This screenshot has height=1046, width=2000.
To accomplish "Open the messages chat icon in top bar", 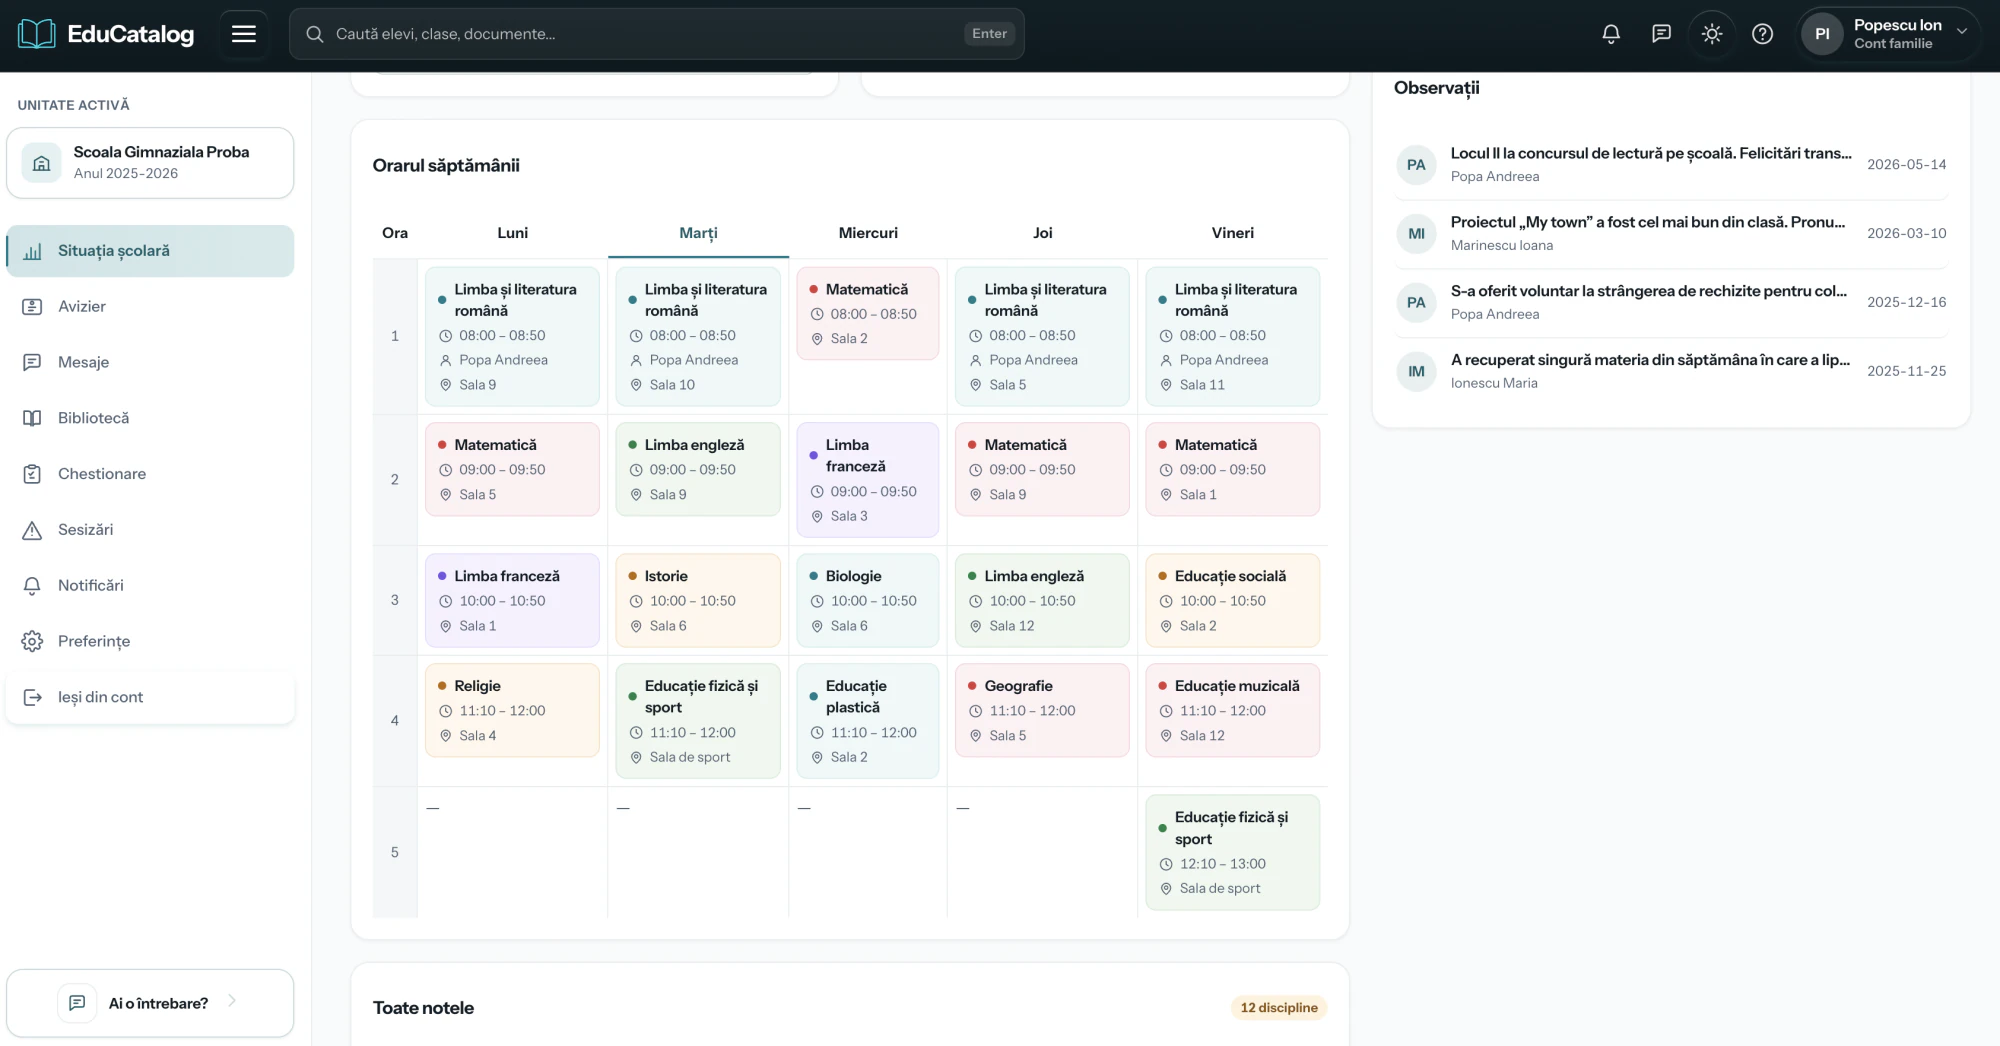I will [1661, 34].
